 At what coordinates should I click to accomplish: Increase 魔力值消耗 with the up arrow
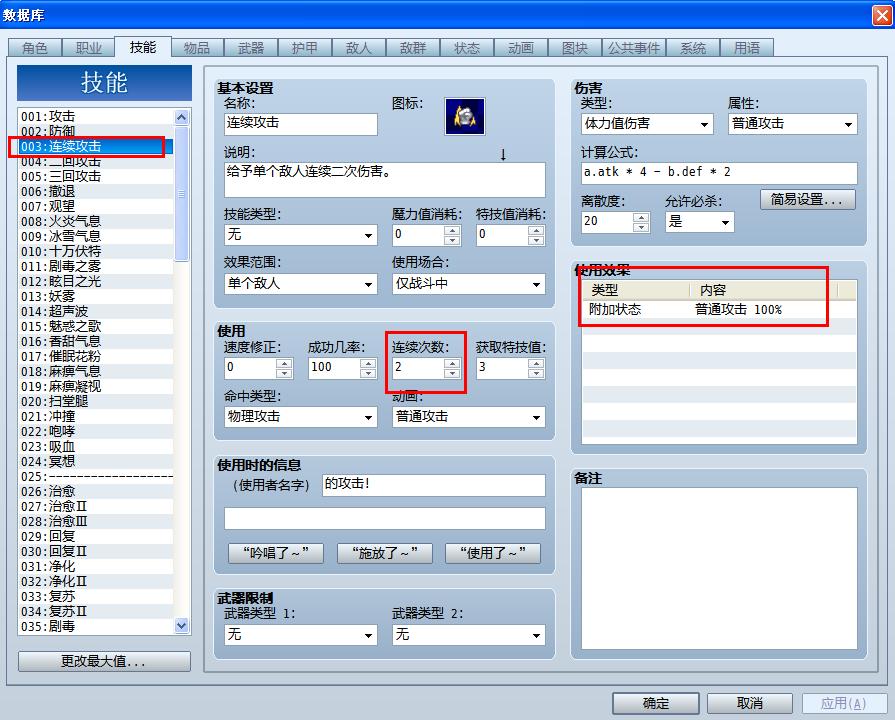point(452,230)
